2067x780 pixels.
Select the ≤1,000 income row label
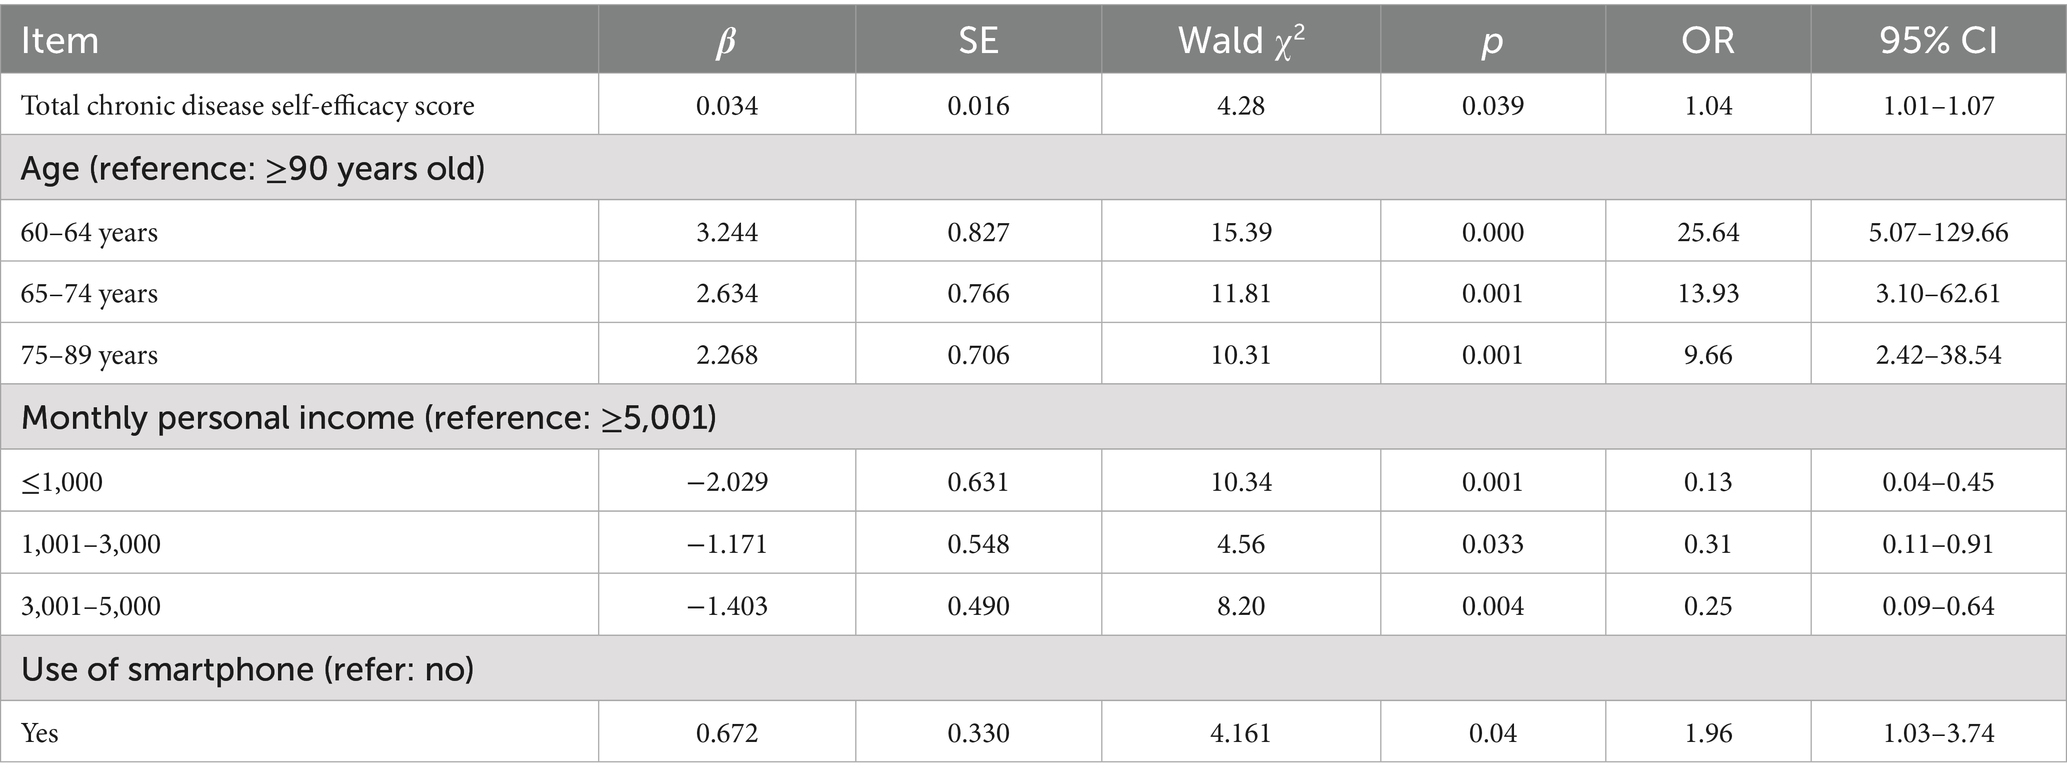pos(62,482)
